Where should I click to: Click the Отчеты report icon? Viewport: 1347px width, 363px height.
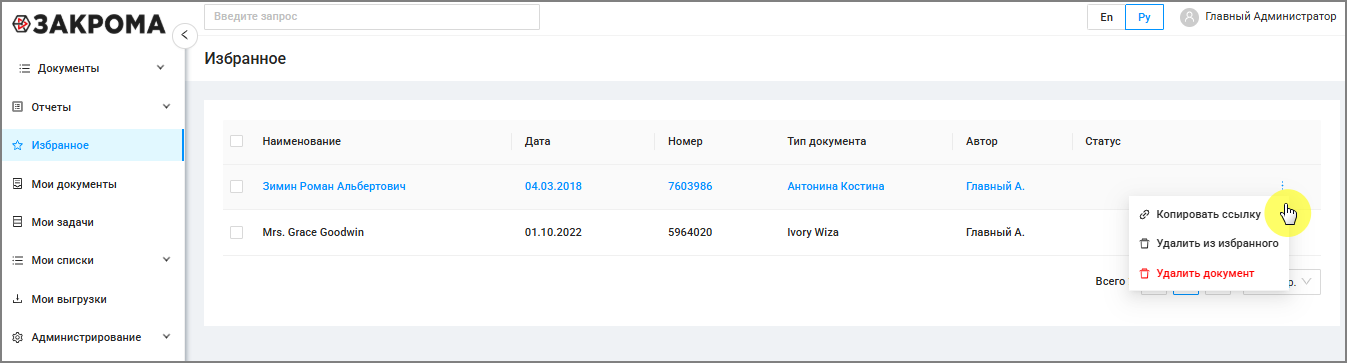[17, 106]
